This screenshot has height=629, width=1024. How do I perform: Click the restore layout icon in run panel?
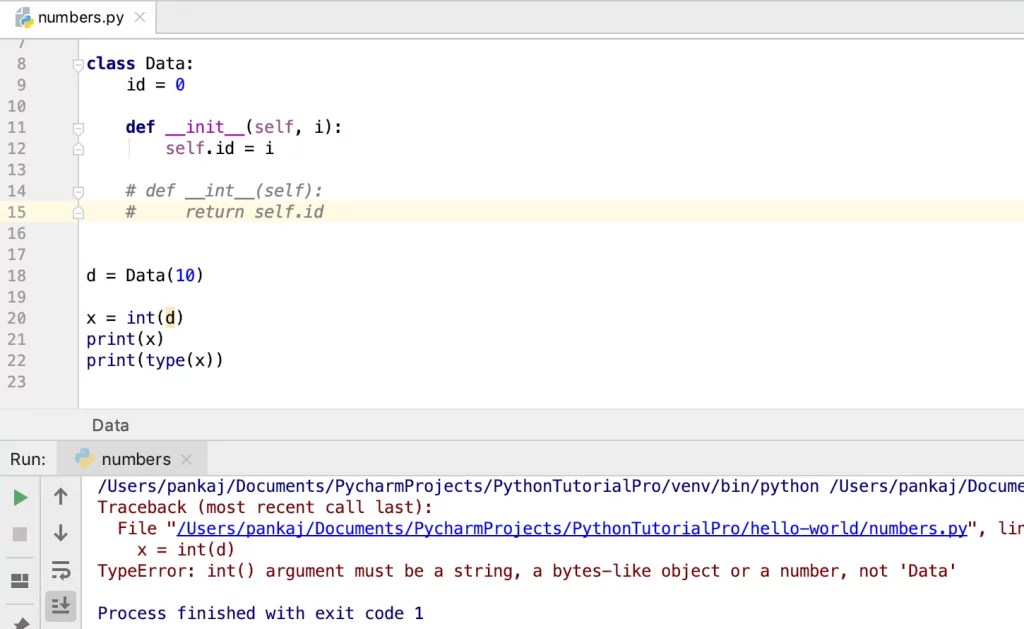[20, 581]
